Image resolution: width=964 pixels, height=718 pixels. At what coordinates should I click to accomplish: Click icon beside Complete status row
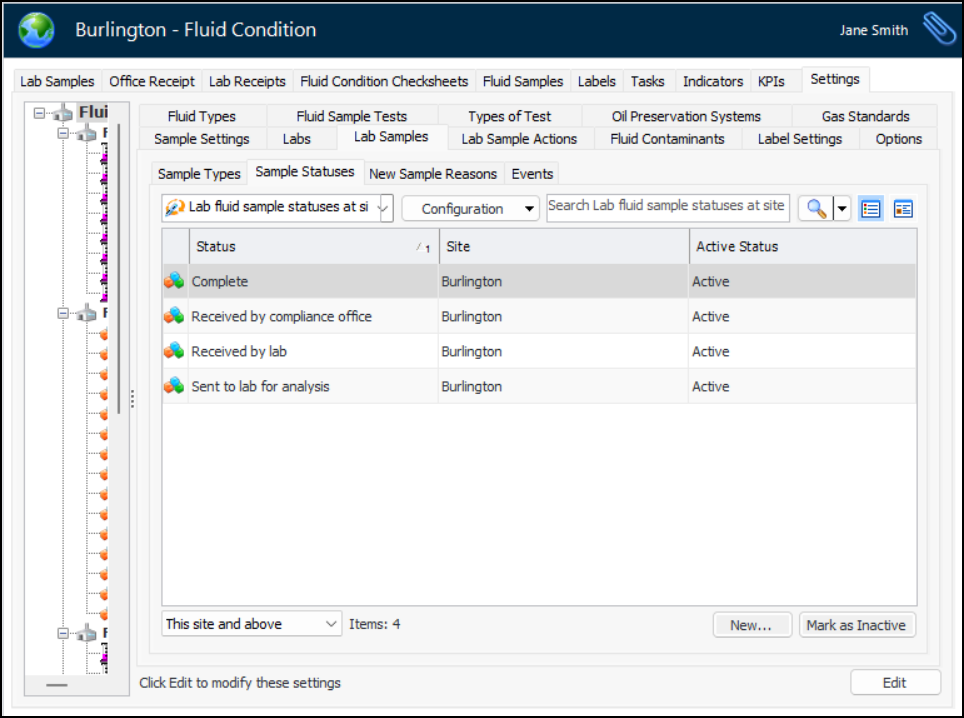coord(175,282)
